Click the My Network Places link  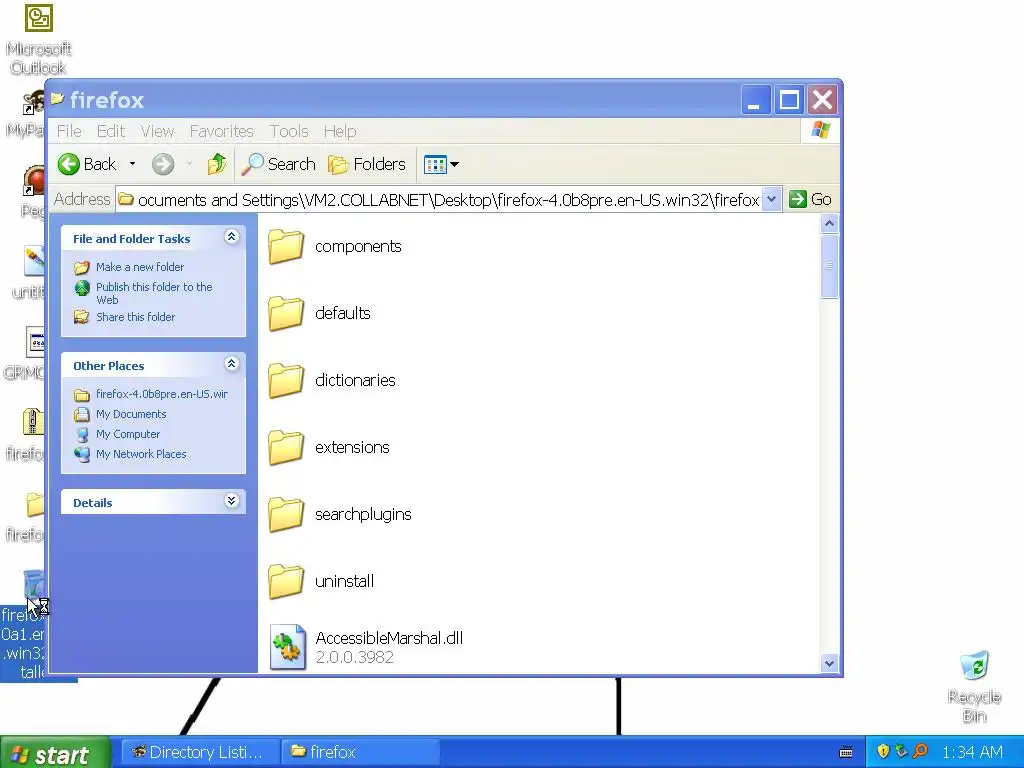[141, 454]
